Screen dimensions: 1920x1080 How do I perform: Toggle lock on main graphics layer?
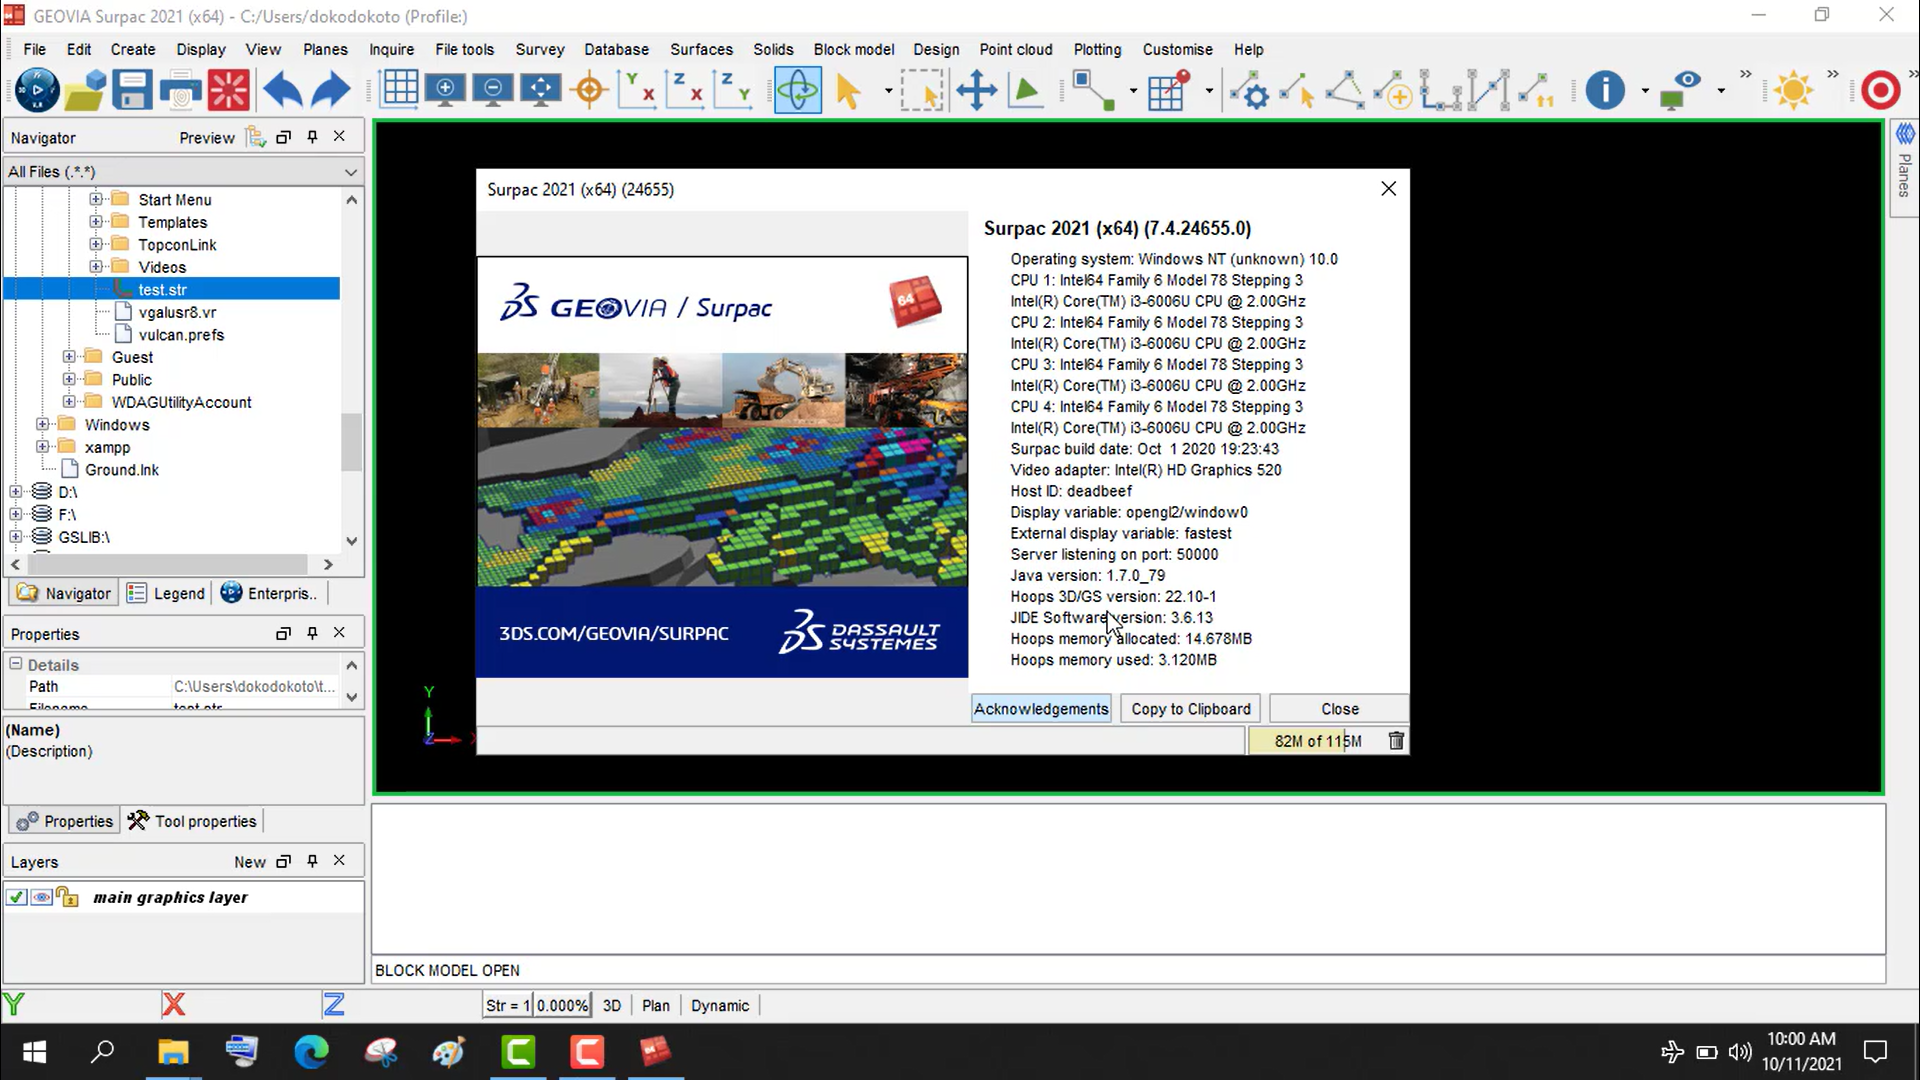66,897
